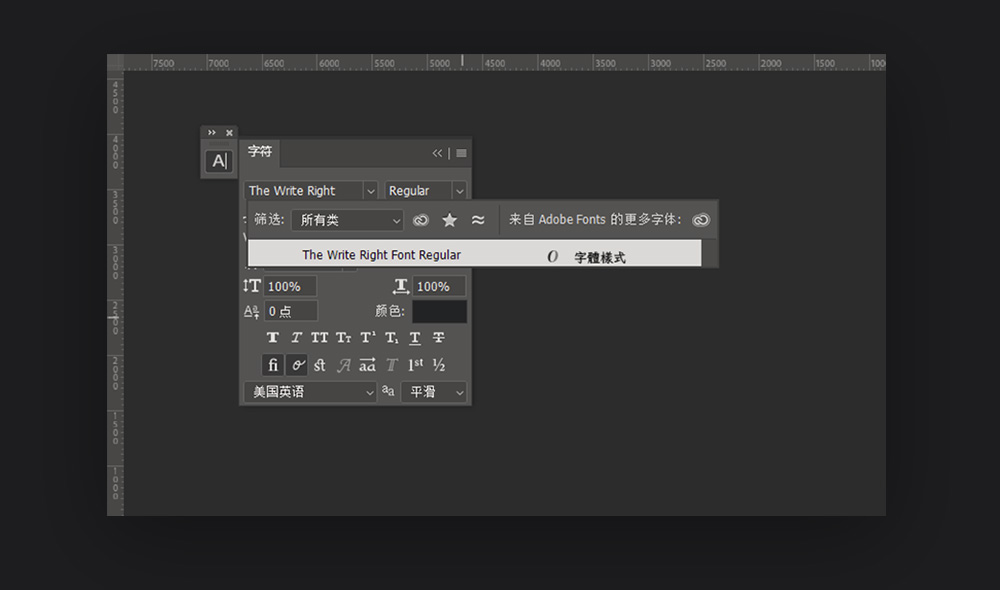Viewport: 1000px width, 590px height.
Task: Toggle Faux Italic text style
Action: [296, 338]
